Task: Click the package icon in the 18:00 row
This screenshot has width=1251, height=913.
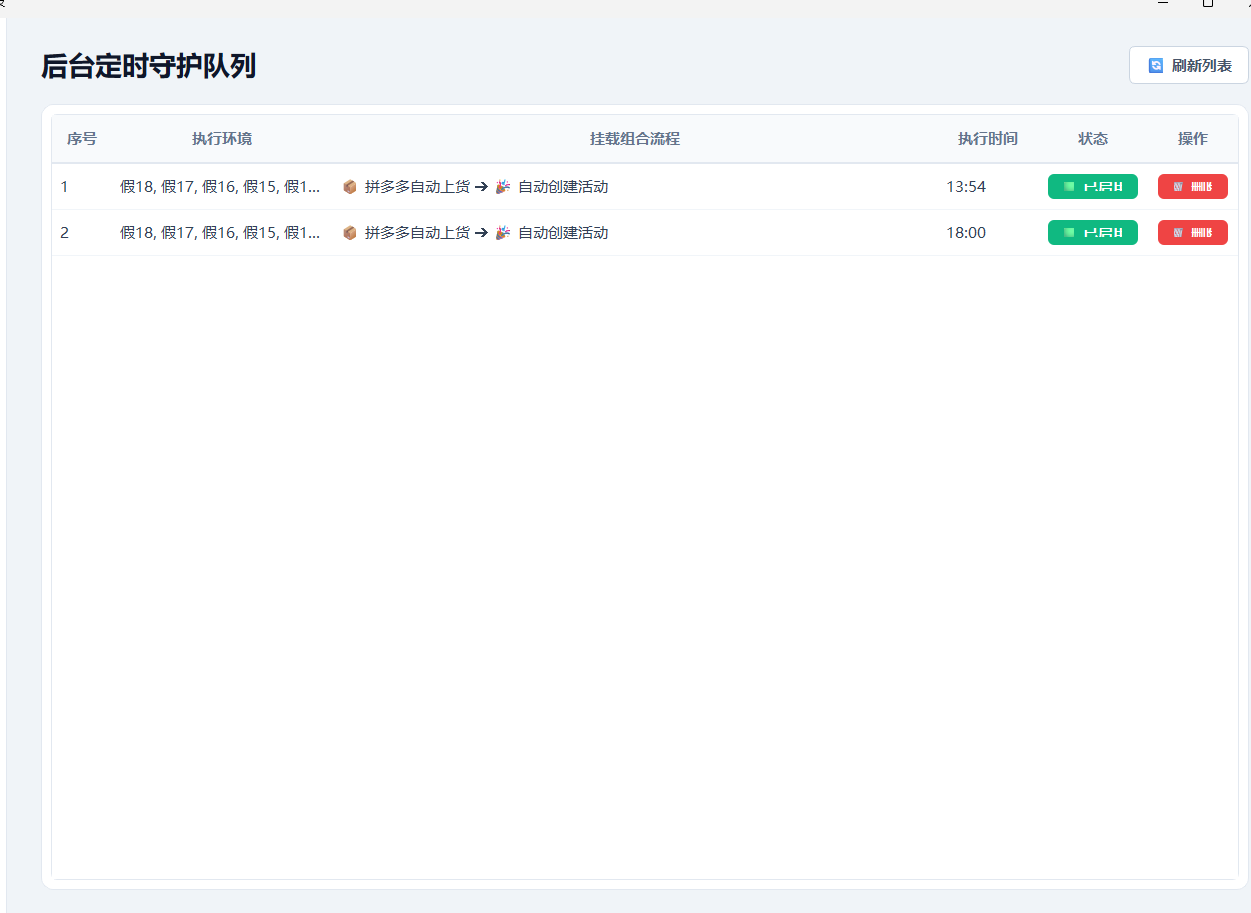Action: pyautogui.click(x=349, y=233)
